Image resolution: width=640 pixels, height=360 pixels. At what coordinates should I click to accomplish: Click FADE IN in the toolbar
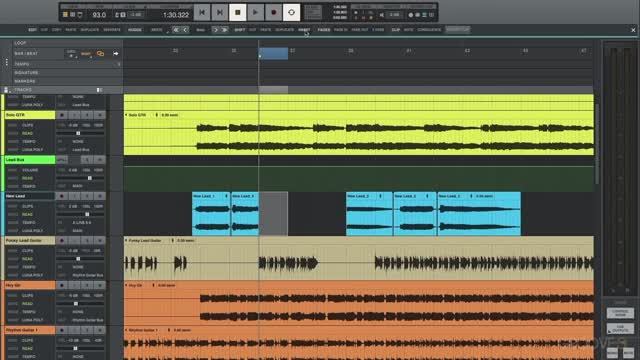[341, 30]
